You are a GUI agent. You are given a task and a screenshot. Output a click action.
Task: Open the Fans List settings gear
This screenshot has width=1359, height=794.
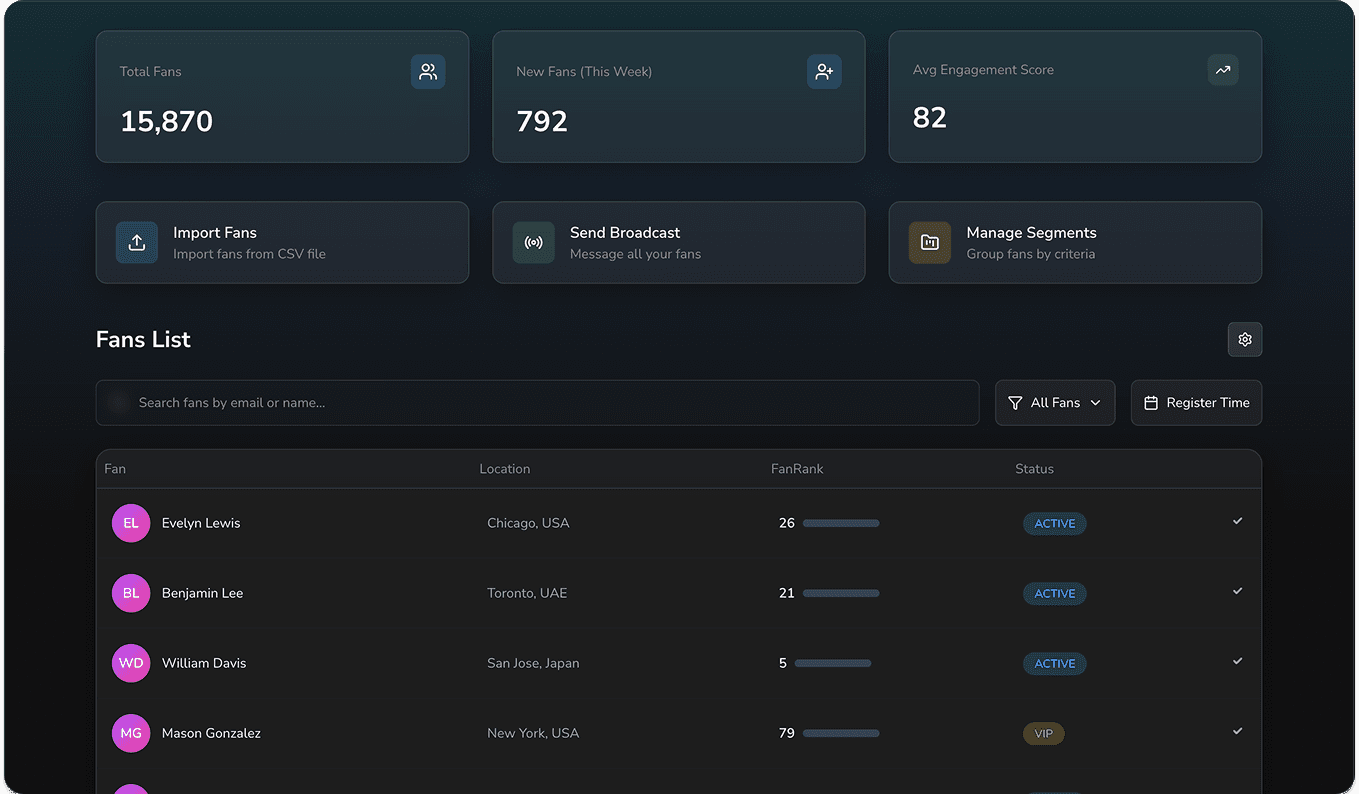(x=1245, y=339)
